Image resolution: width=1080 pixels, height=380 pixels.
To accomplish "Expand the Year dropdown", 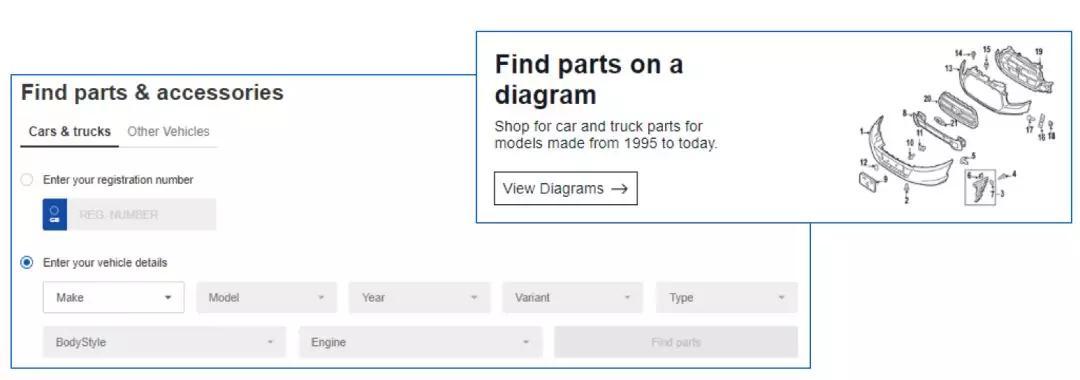I will click(x=419, y=297).
